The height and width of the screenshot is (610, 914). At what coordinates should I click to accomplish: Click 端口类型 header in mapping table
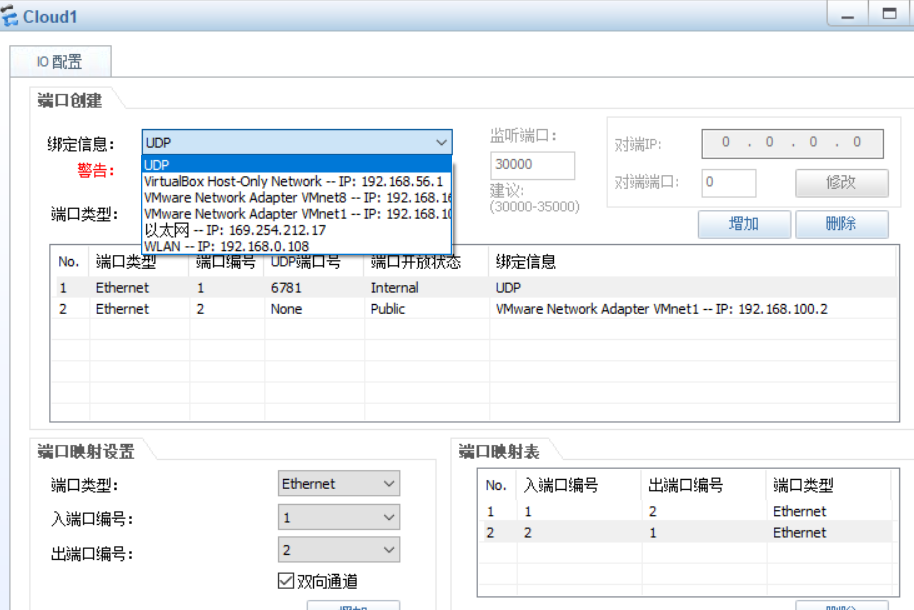click(829, 485)
